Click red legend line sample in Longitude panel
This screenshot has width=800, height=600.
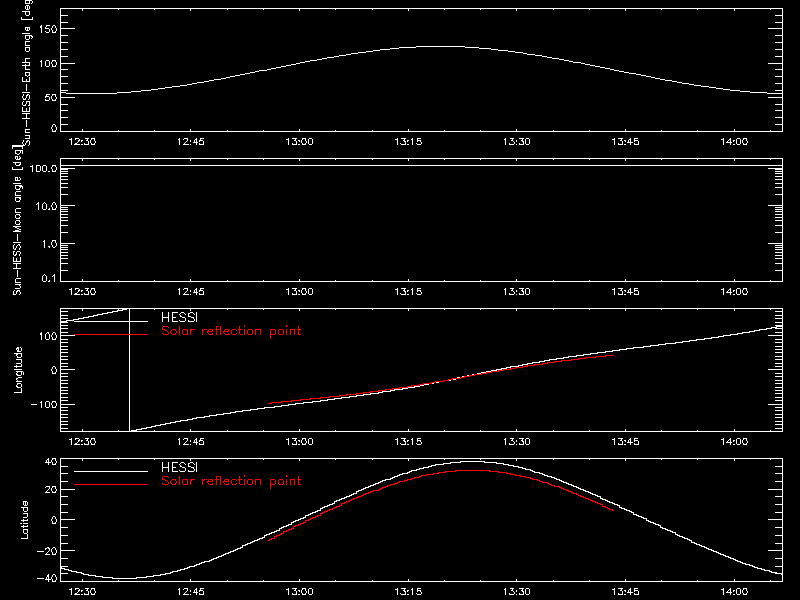pyautogui.click(x=111, y=335)
